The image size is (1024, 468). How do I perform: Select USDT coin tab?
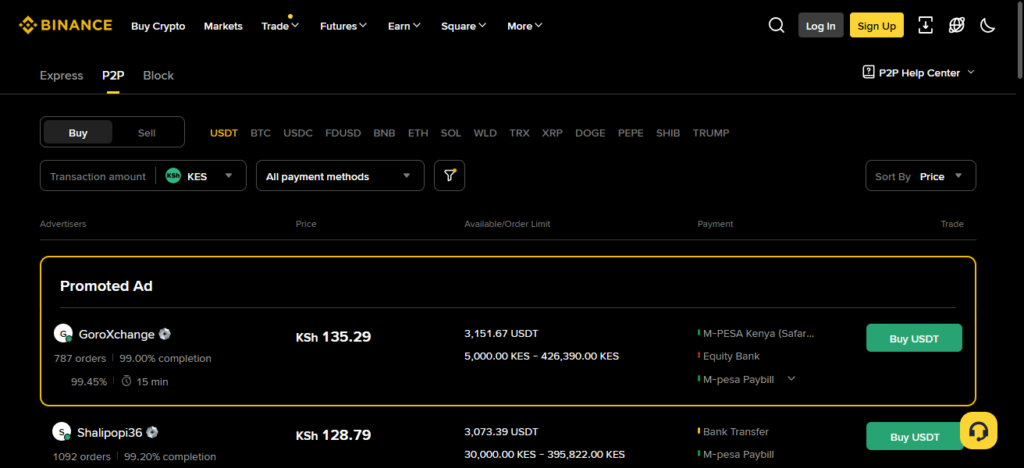(x=224, y=133)
